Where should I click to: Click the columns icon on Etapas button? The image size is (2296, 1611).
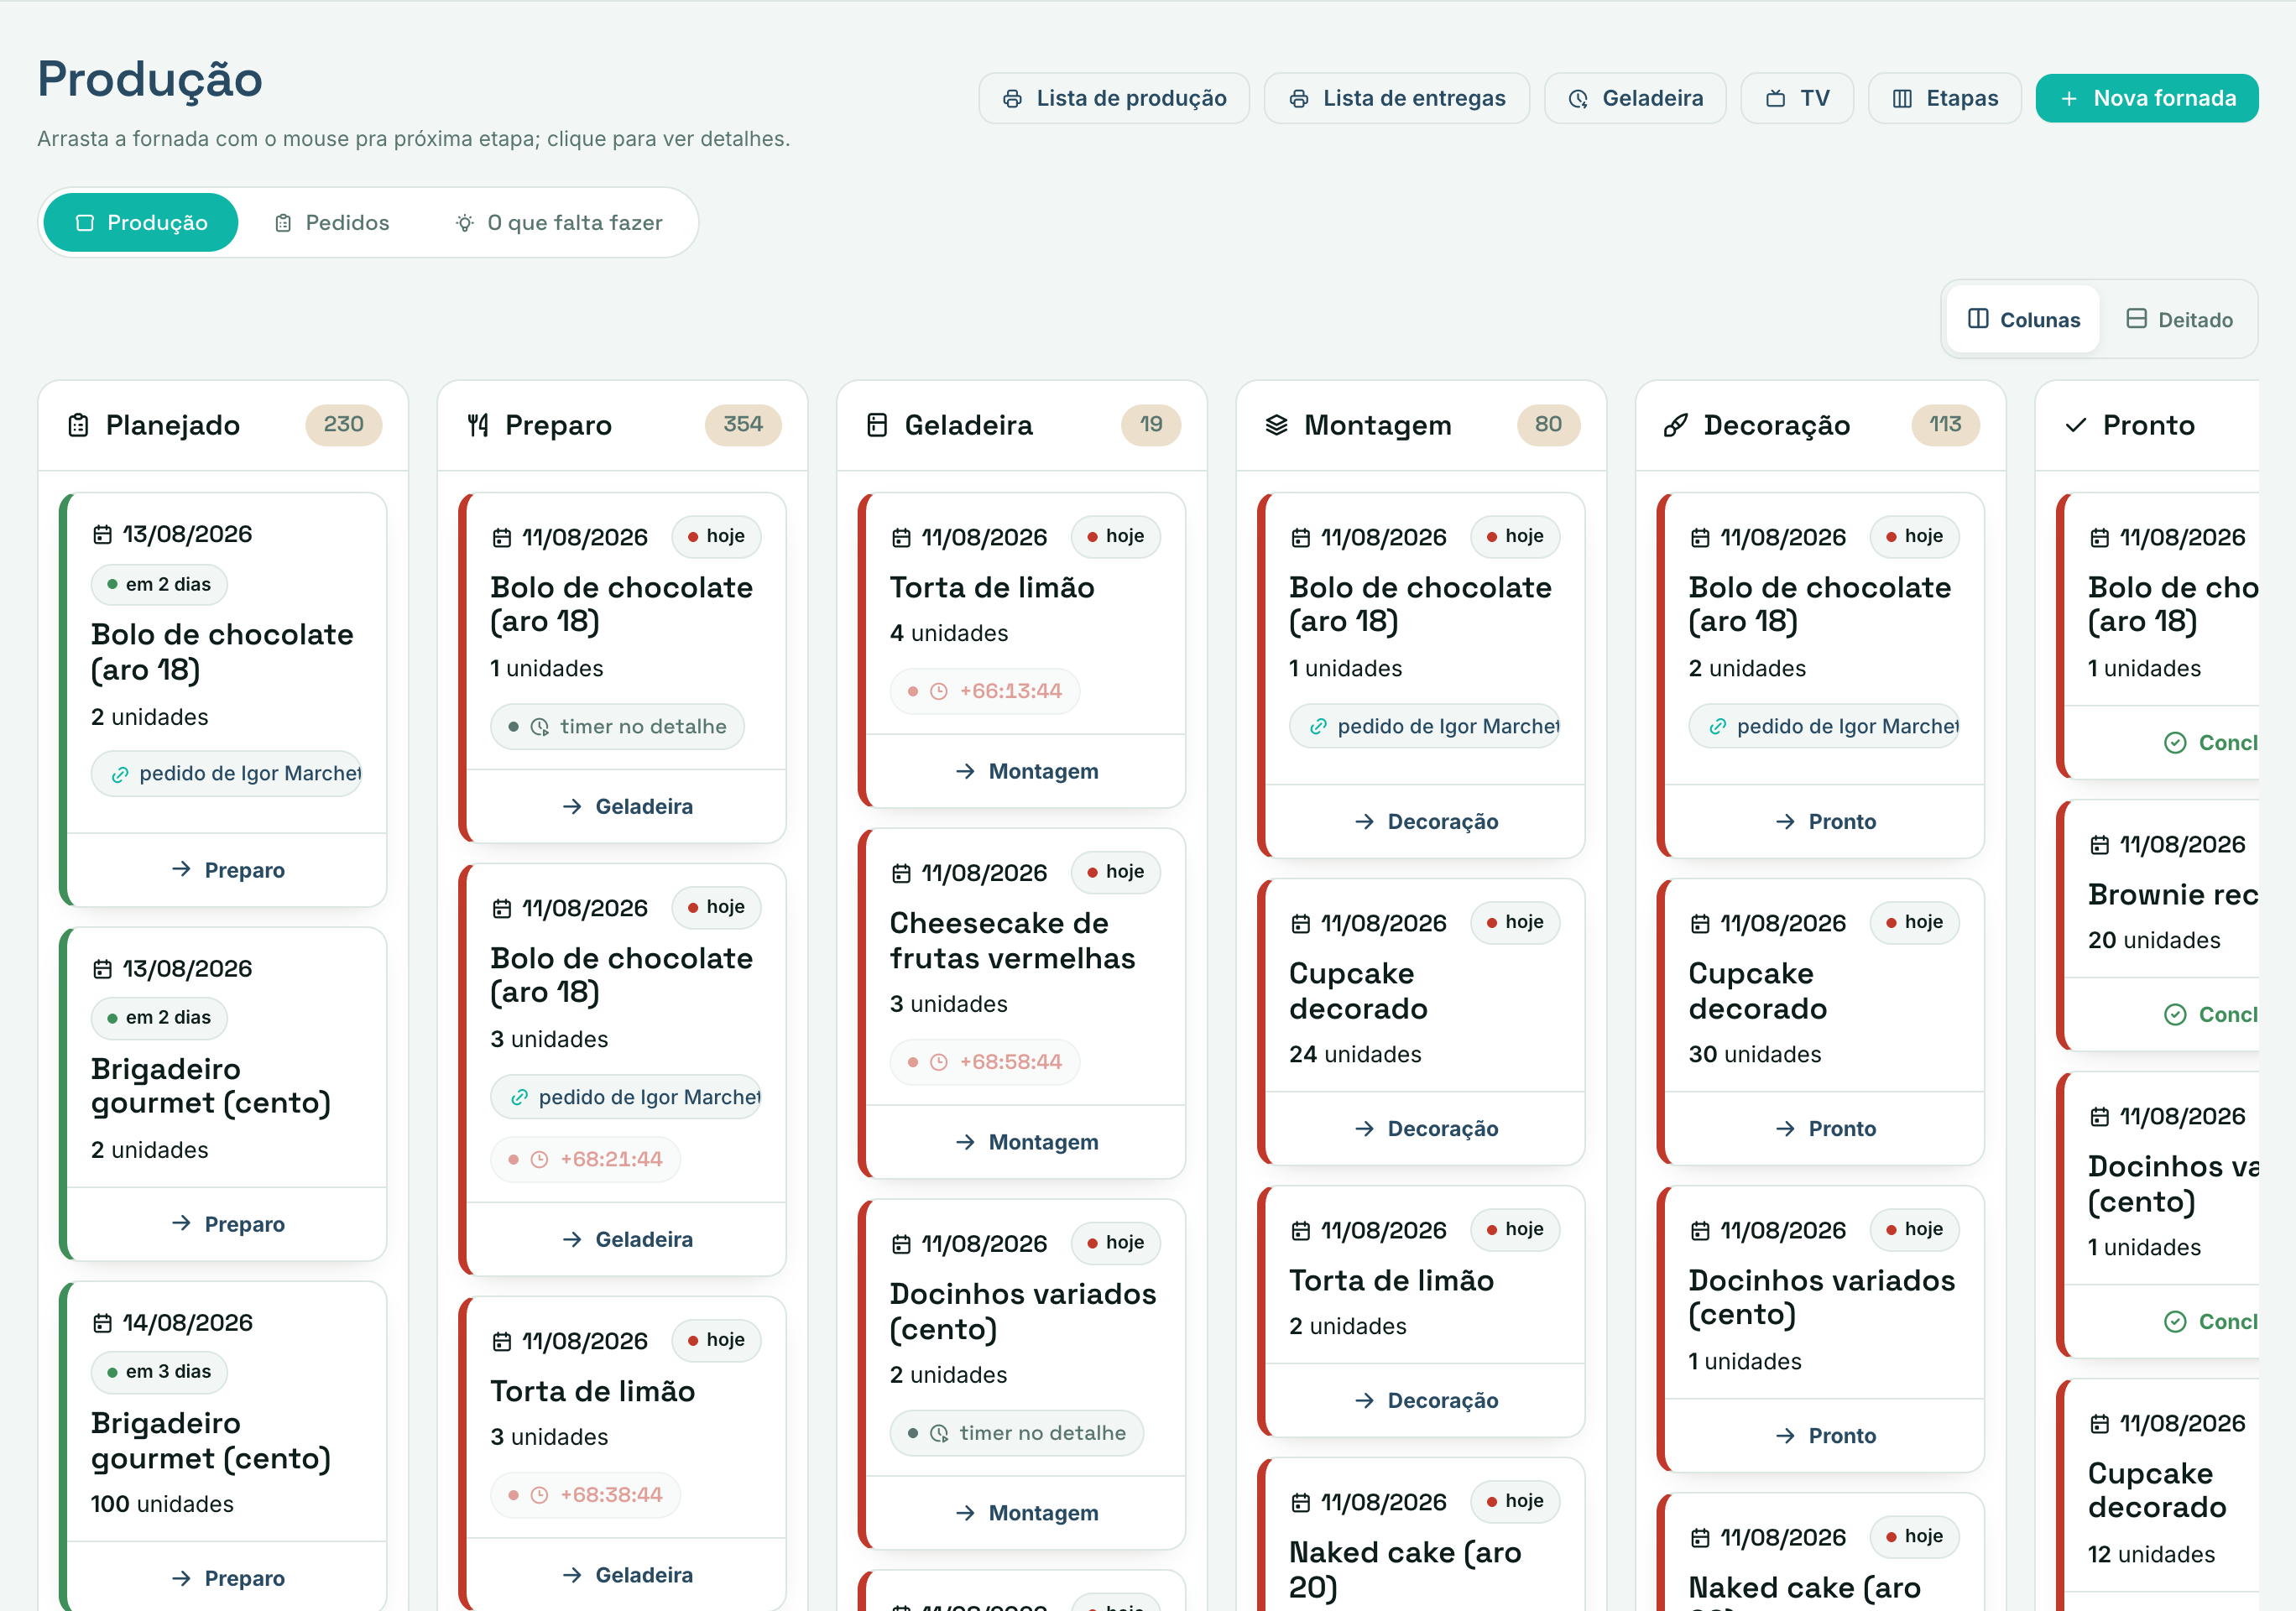coord(1902,99)
